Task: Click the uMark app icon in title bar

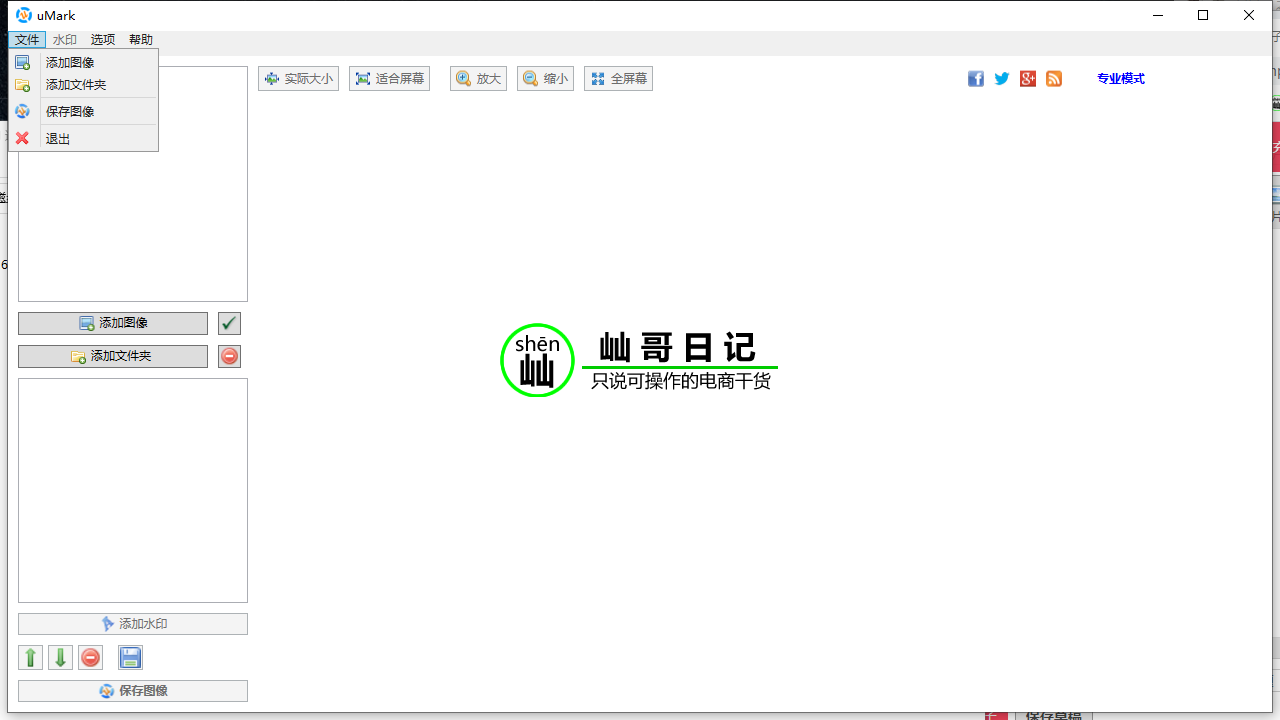Action: tap(24, 15)
